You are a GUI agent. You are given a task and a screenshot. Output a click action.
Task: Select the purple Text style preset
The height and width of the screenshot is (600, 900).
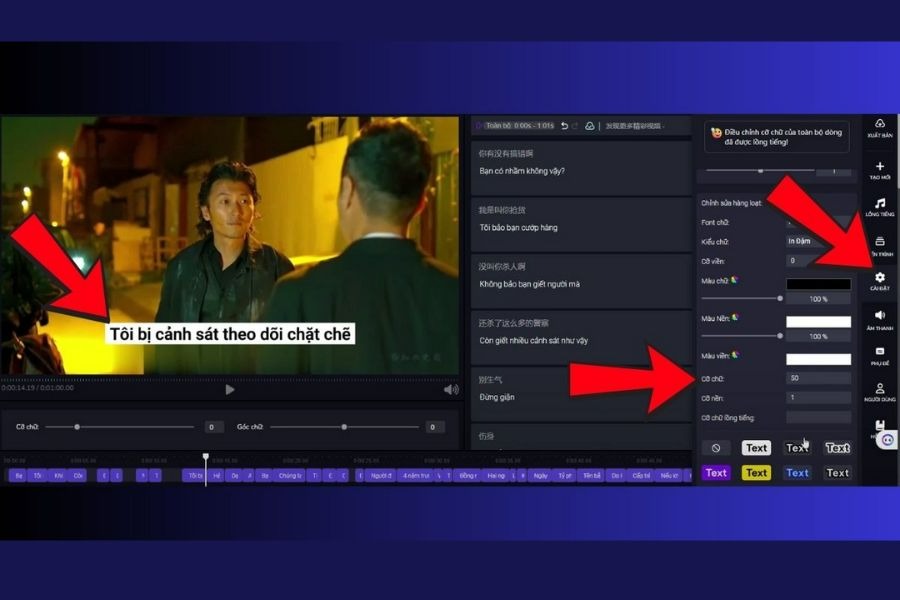coord(716,473)
